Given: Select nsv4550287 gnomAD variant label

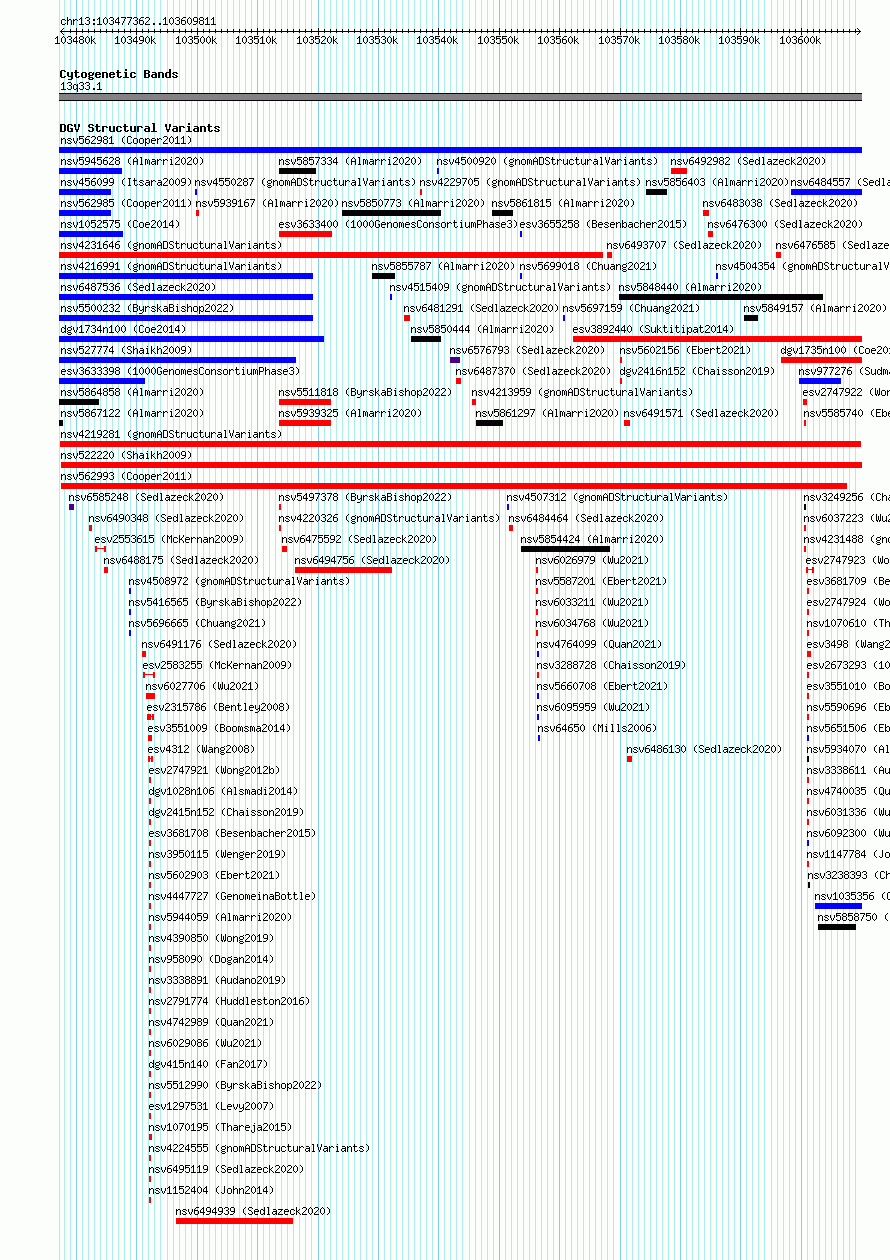Looking at the screenshot, I should 305,182.
